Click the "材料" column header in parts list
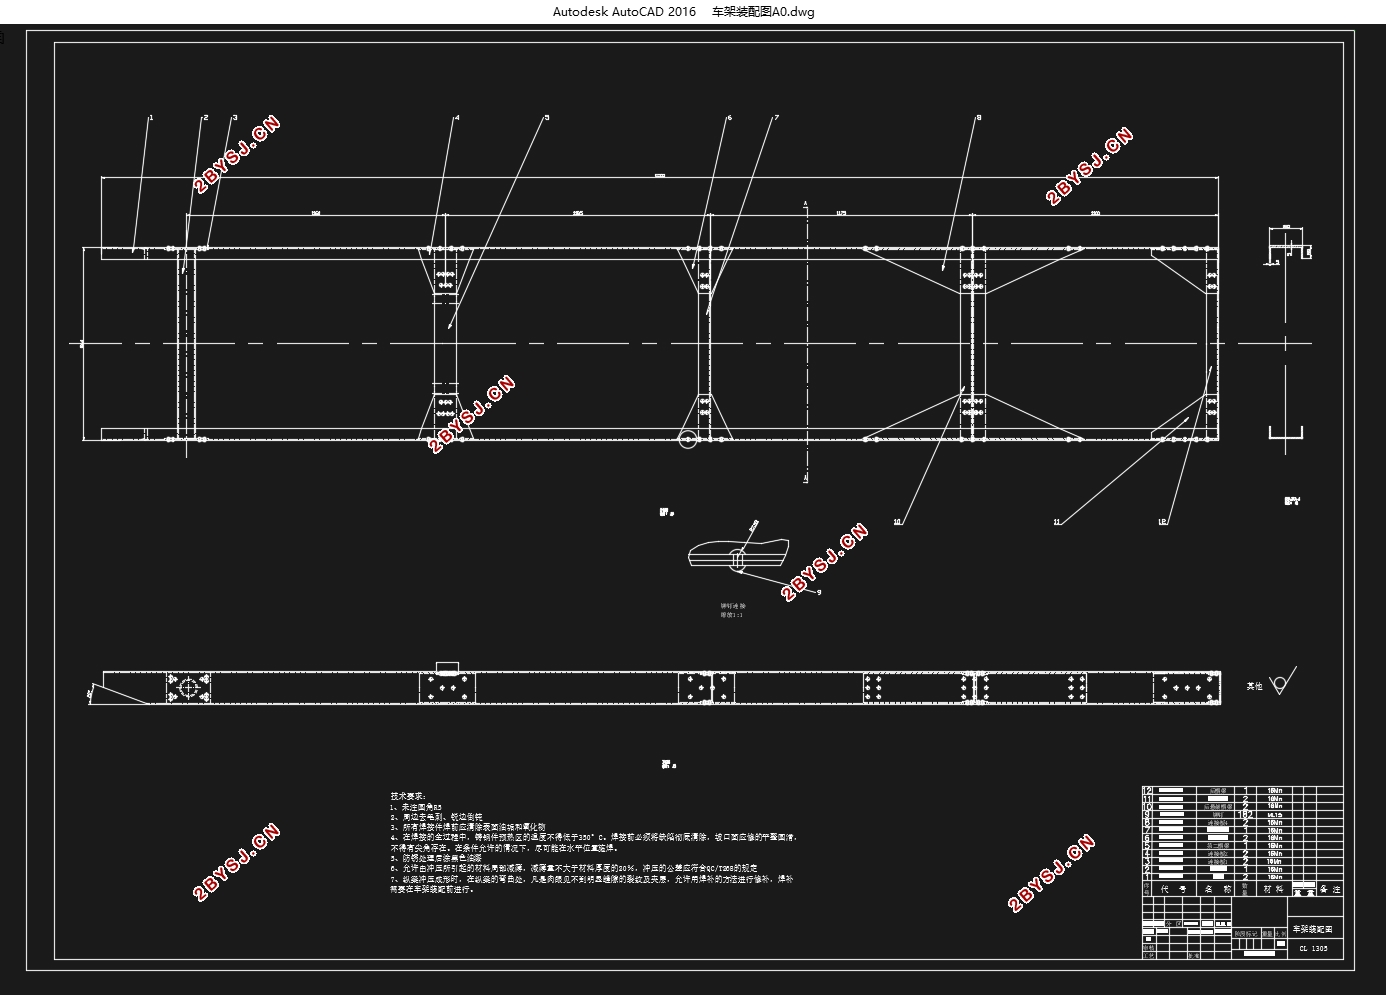The width and height of the screenshot is (1386, 995). [1274, 889]
